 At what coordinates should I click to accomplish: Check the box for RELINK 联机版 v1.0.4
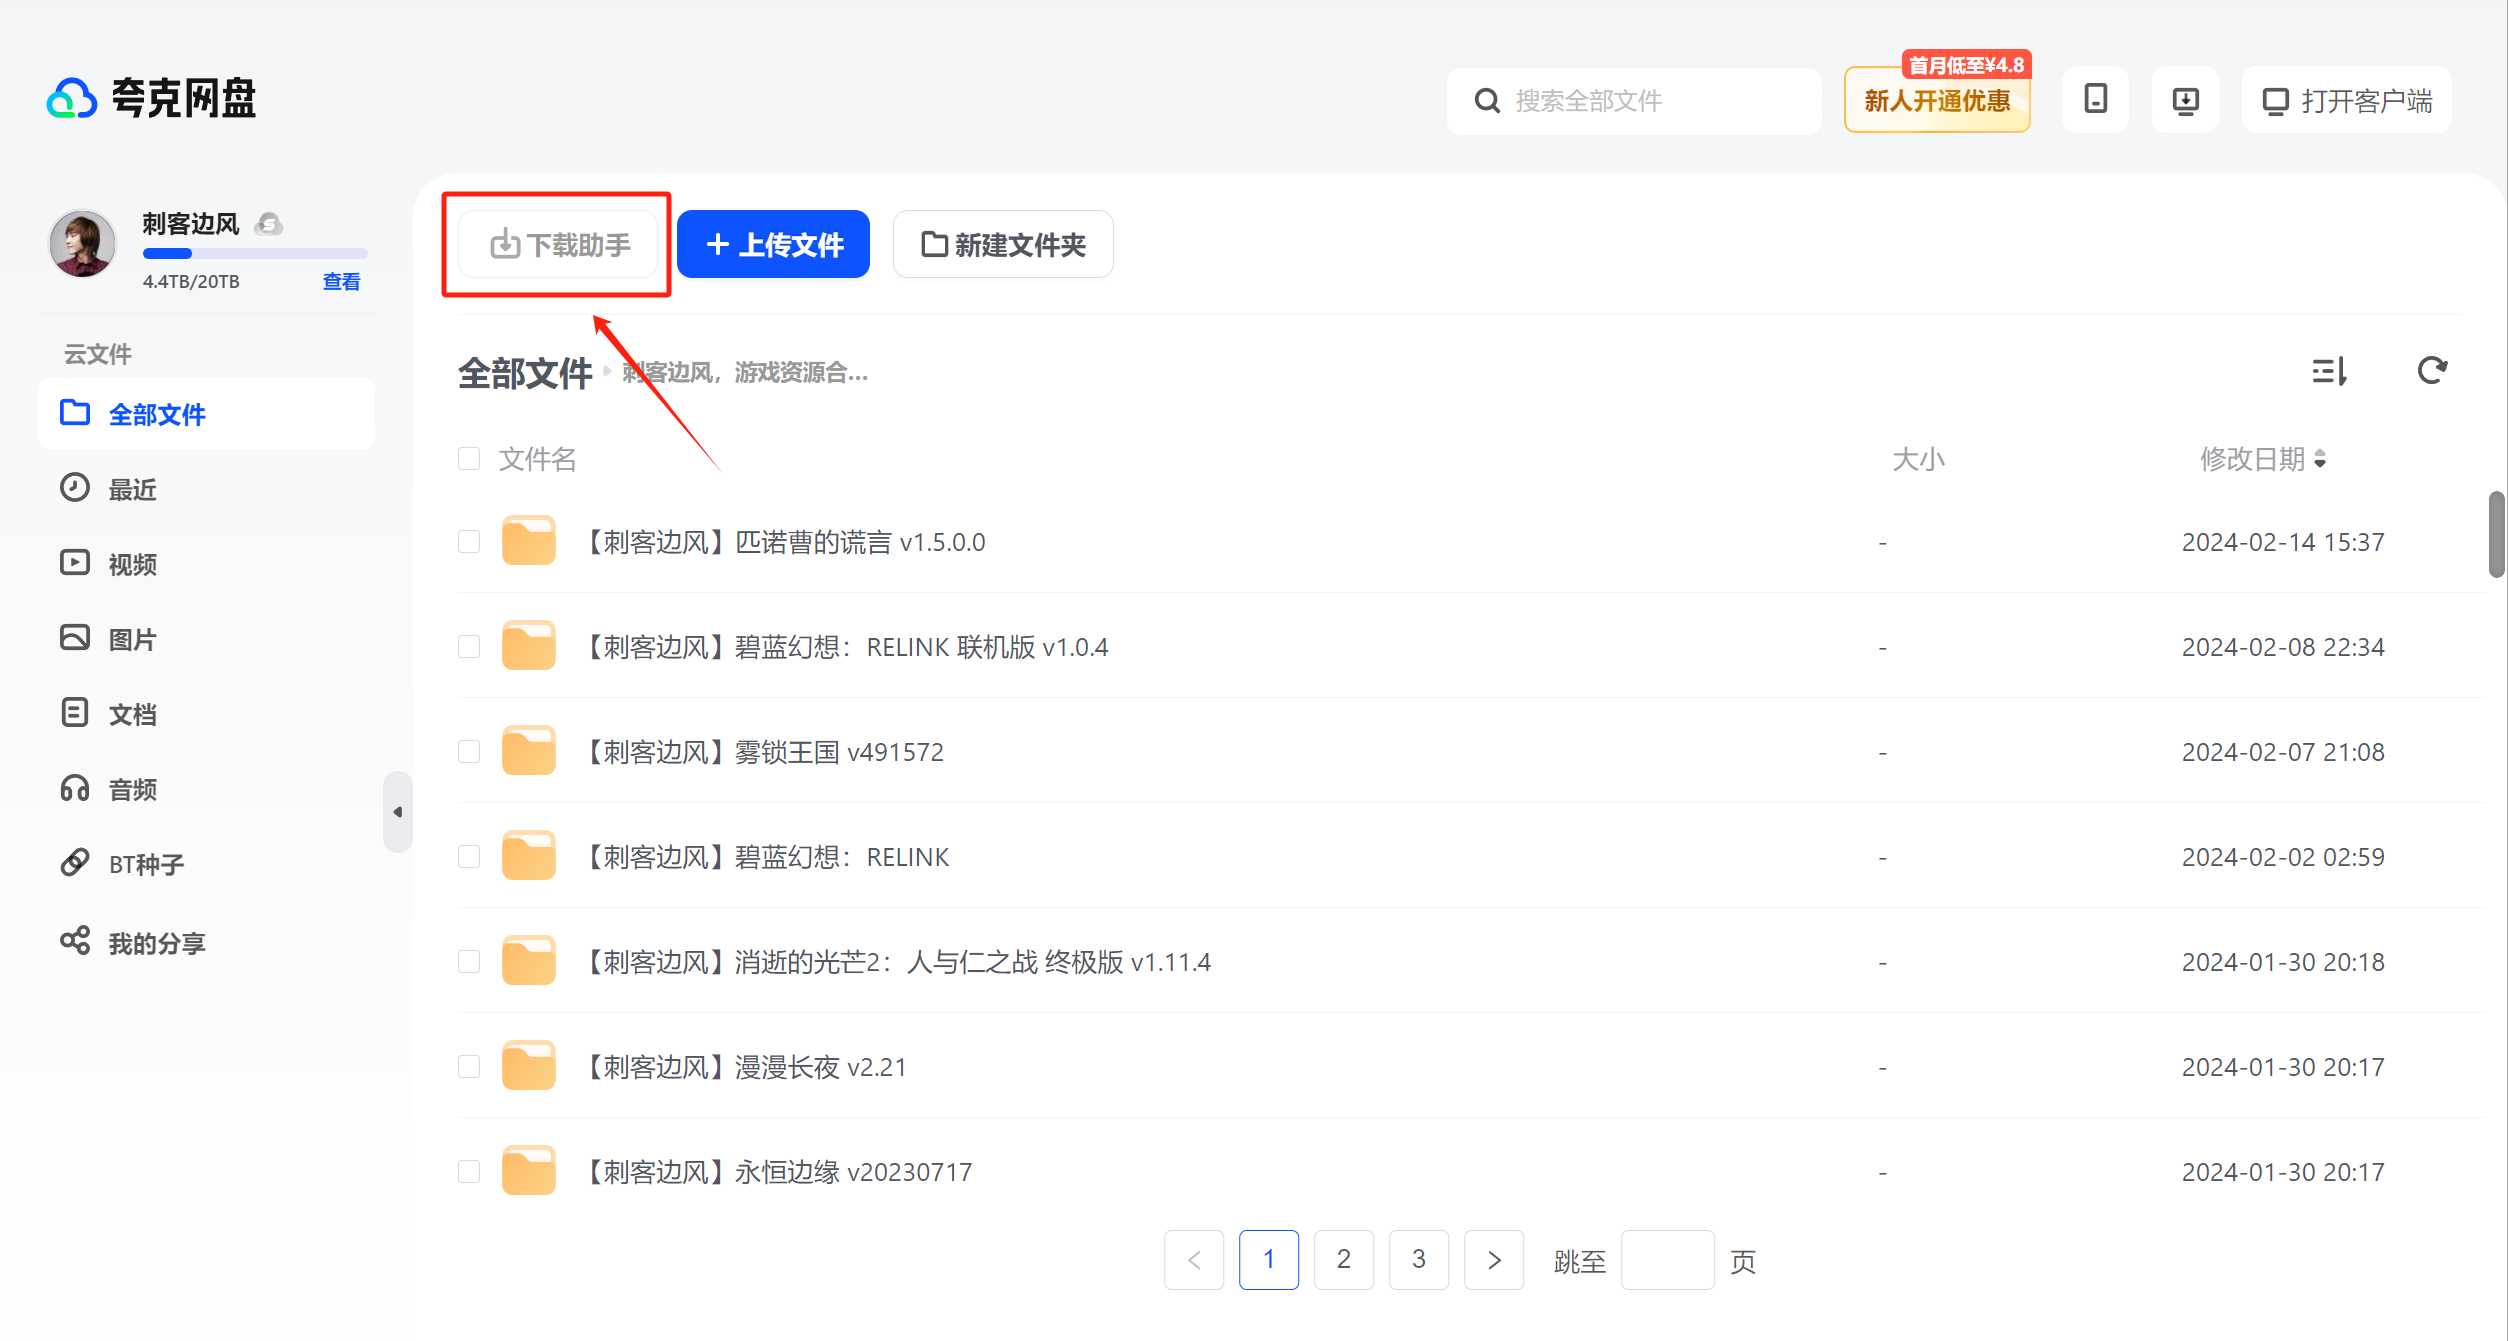[469, 647]
